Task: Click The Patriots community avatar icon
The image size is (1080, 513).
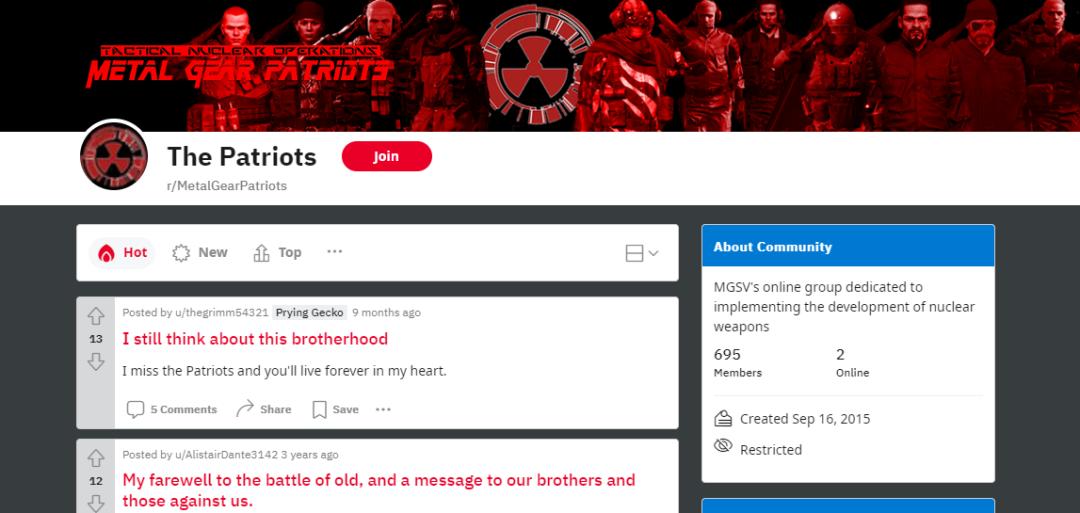Action: point(114,156)
